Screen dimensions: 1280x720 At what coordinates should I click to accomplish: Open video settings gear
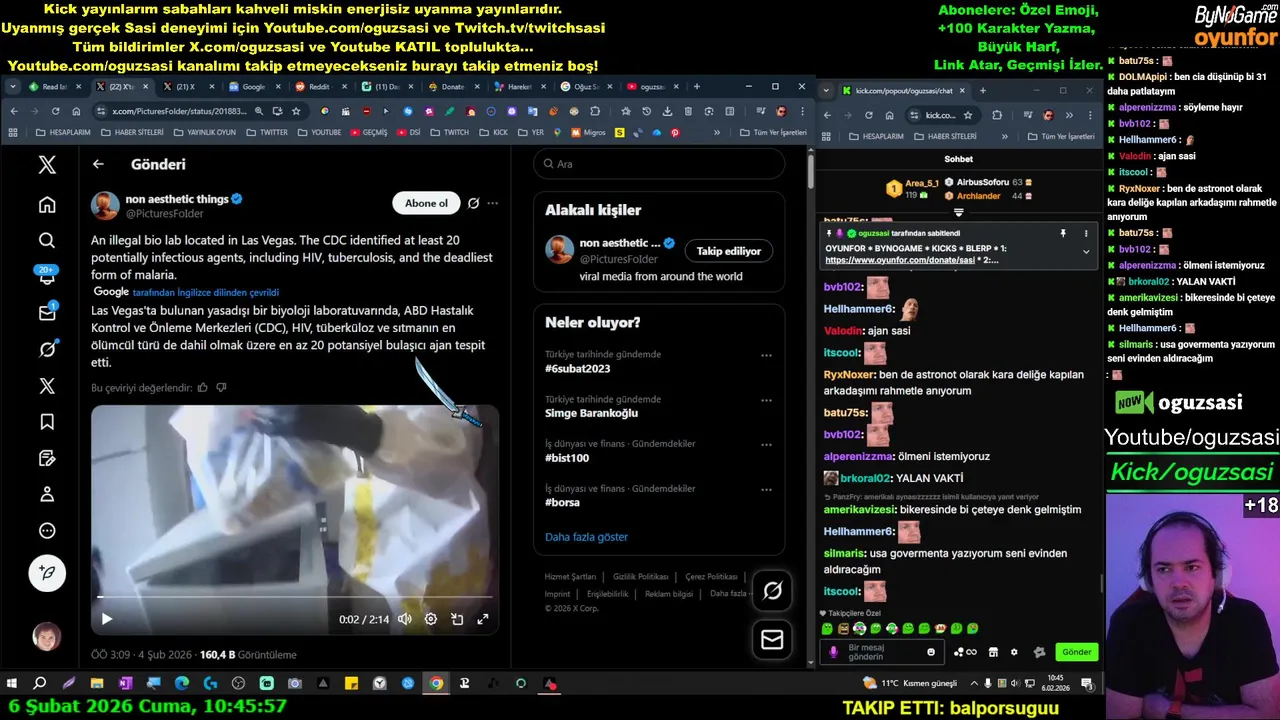pos(431,619)
